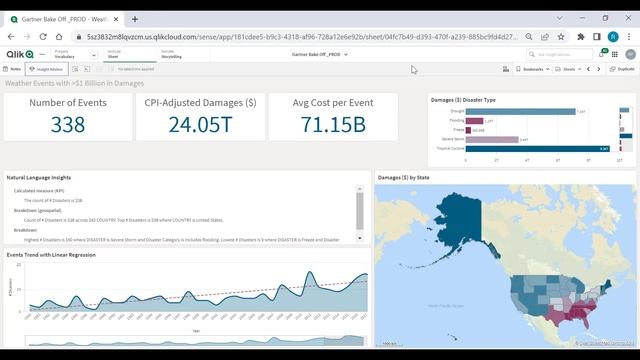Open the browser side panel icon
The height and width of the screenshot is (360, 640).
[597, 37]
